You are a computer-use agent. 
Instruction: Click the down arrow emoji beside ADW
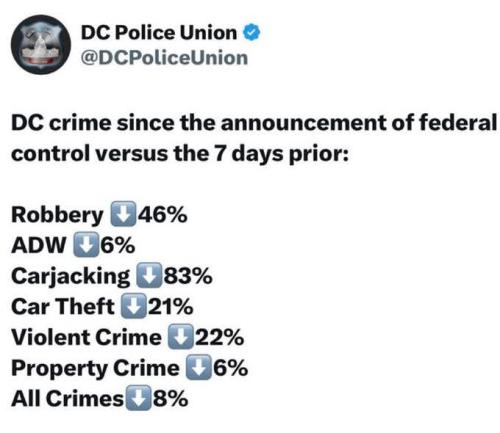click(x=86, y=245)
